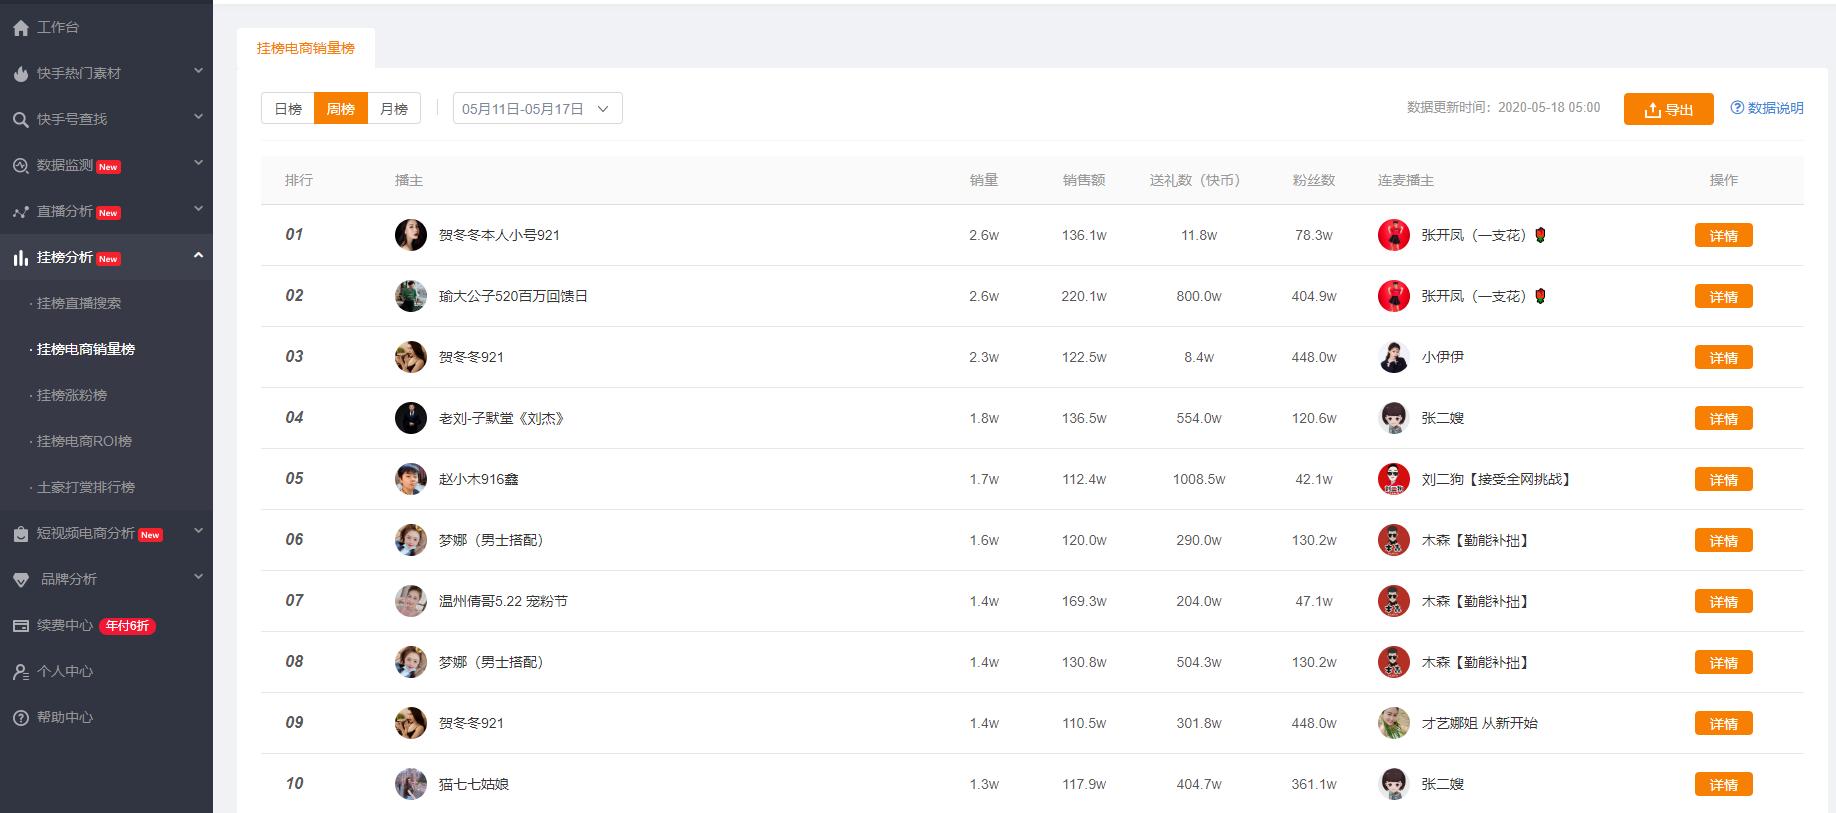Open the 数据说明 link
This screenshot has height=813, width=1836.
tap(1767, 108)
